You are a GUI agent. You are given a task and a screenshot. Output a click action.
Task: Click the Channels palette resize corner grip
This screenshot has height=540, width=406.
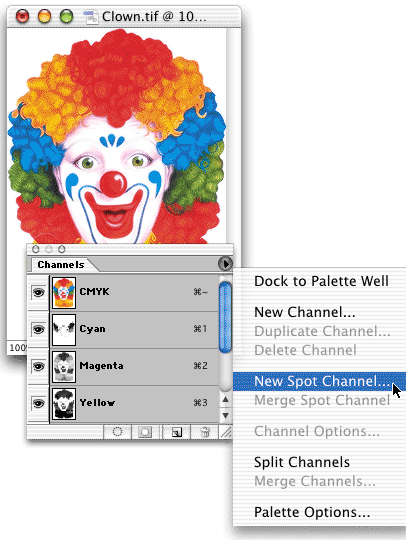pyautogui.click(x=226, y=432)
